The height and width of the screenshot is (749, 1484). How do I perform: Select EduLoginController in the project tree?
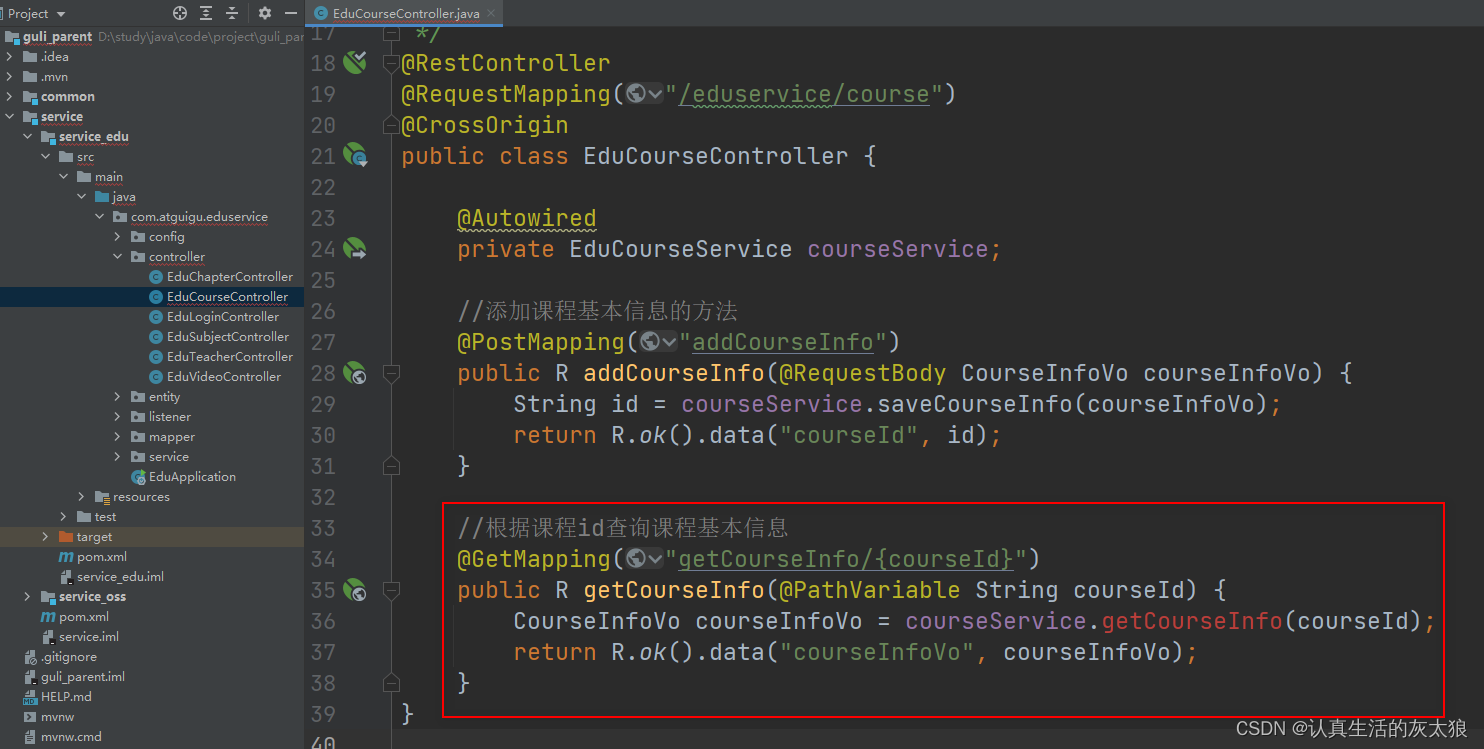(223, 317)
